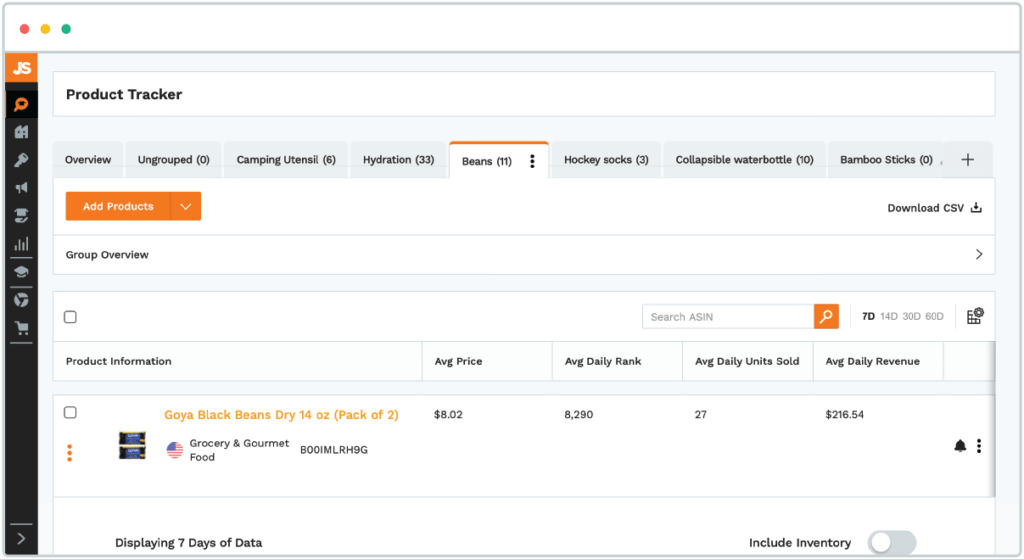The image size is (1024, 559).
Task: Switch to the Hydration (33) tab
Action: point(398,160)
